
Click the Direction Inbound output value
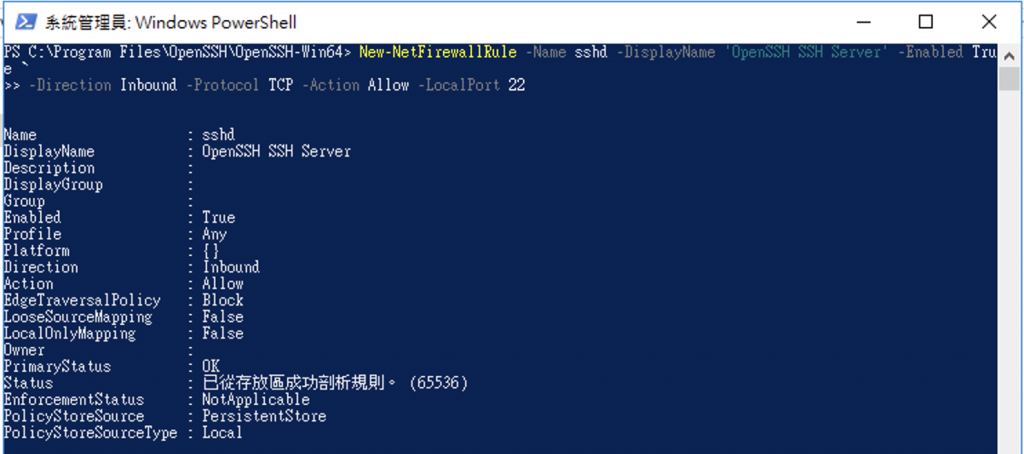pos(231,267)
